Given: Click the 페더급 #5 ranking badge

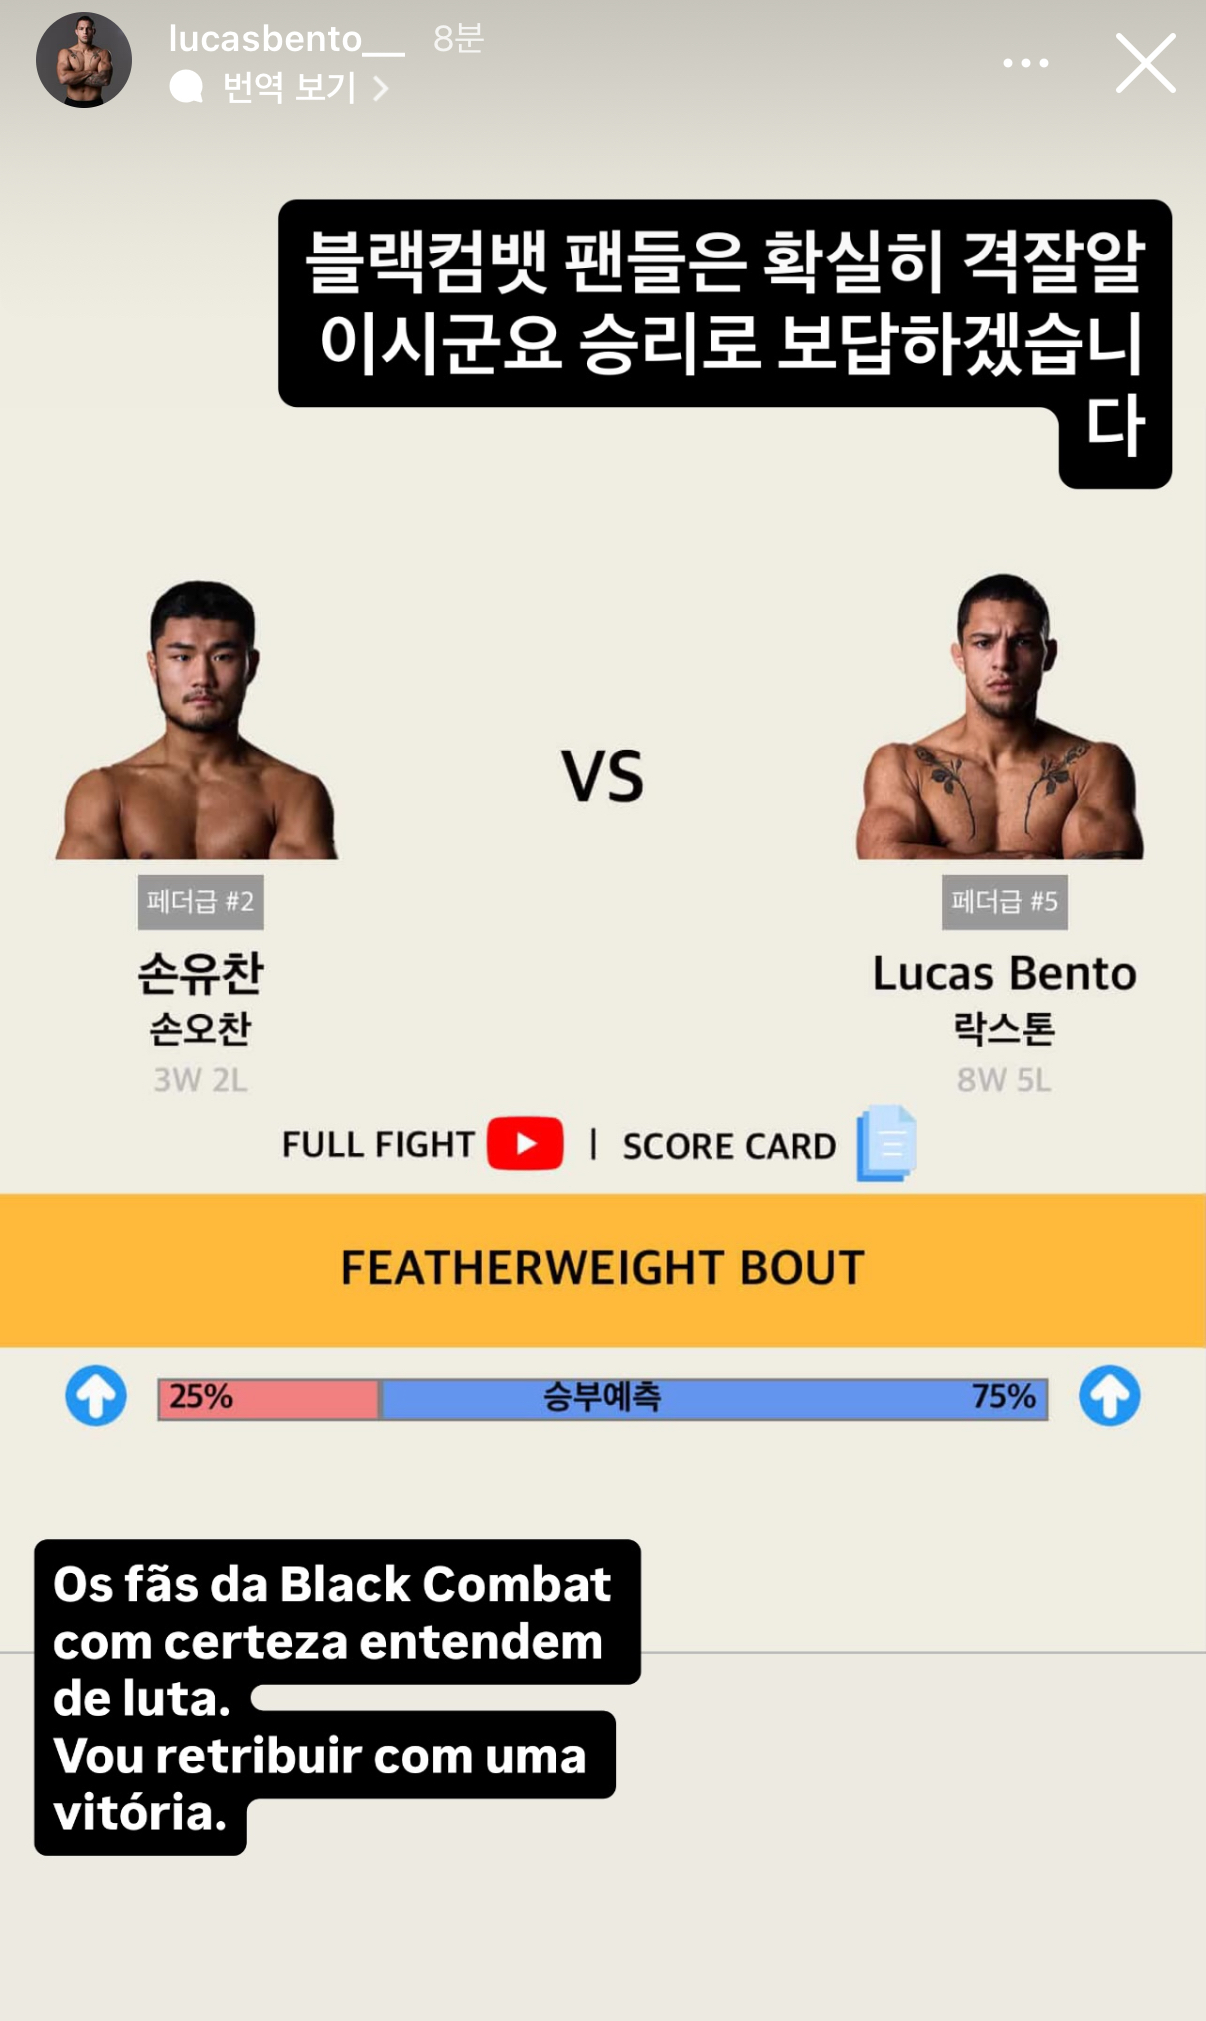Looking at the screenshot, I should (1004, 902).
